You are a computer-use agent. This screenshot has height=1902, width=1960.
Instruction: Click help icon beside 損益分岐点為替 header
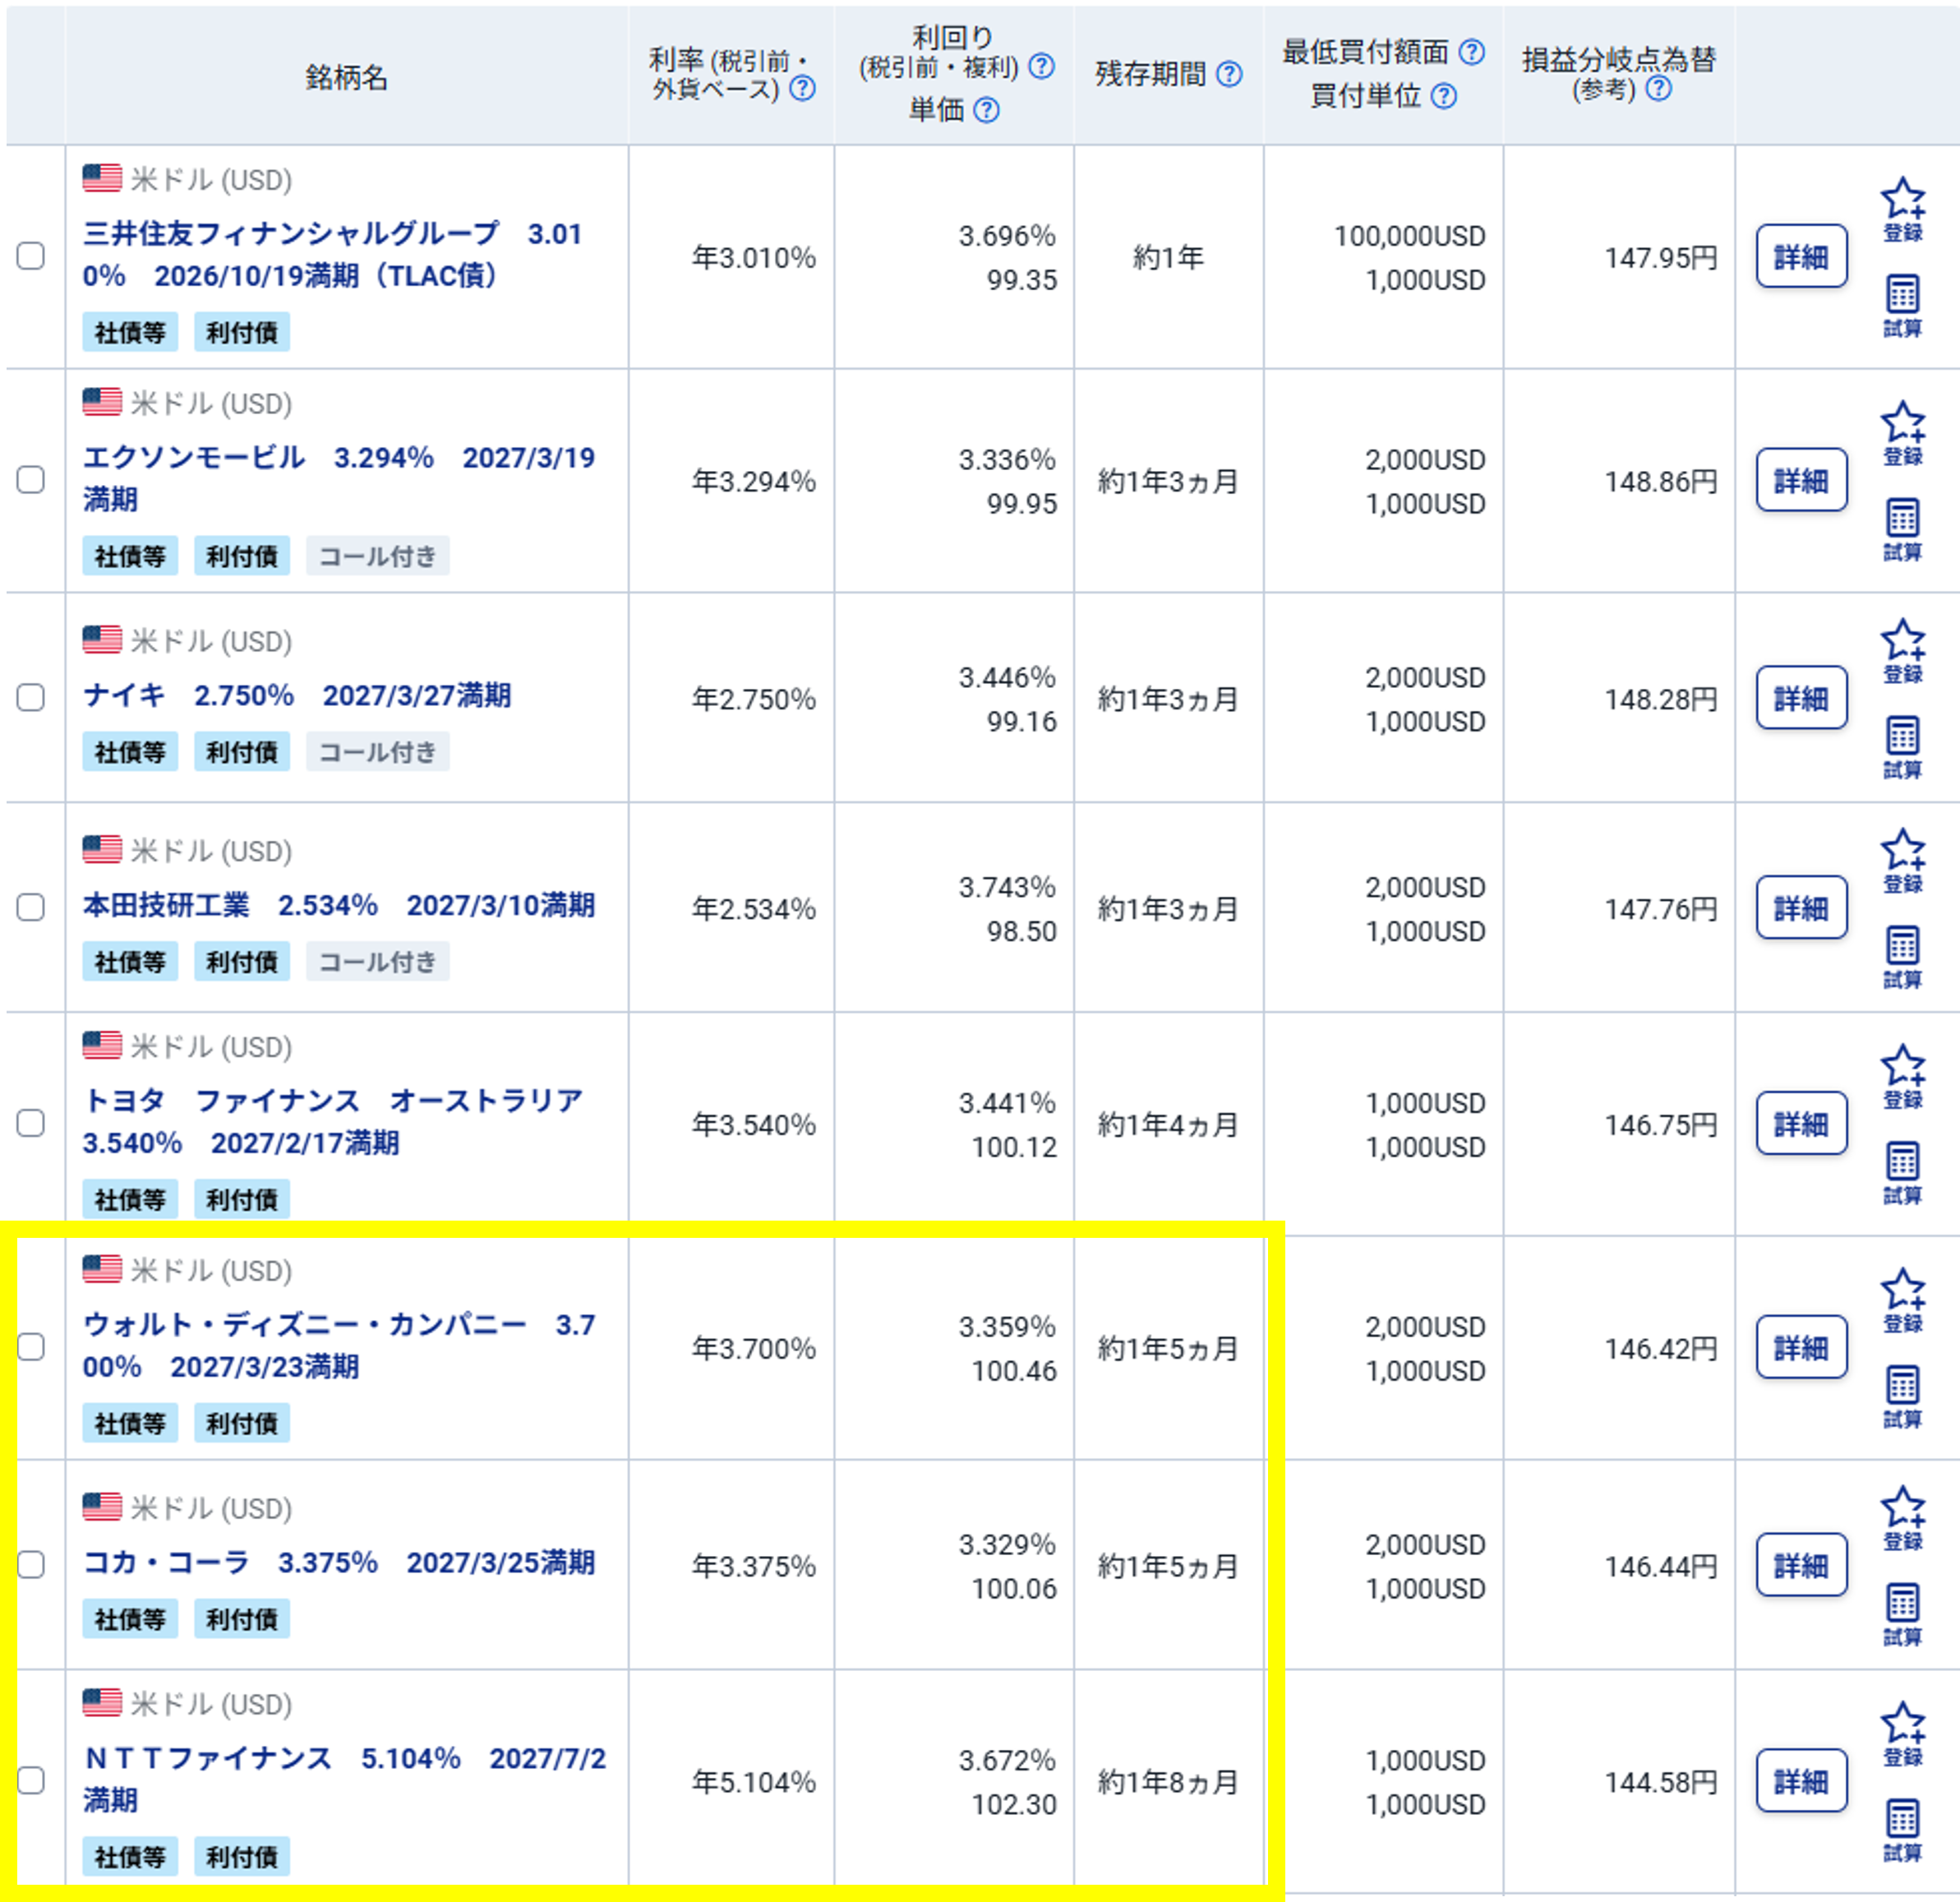click(1658, 88)
